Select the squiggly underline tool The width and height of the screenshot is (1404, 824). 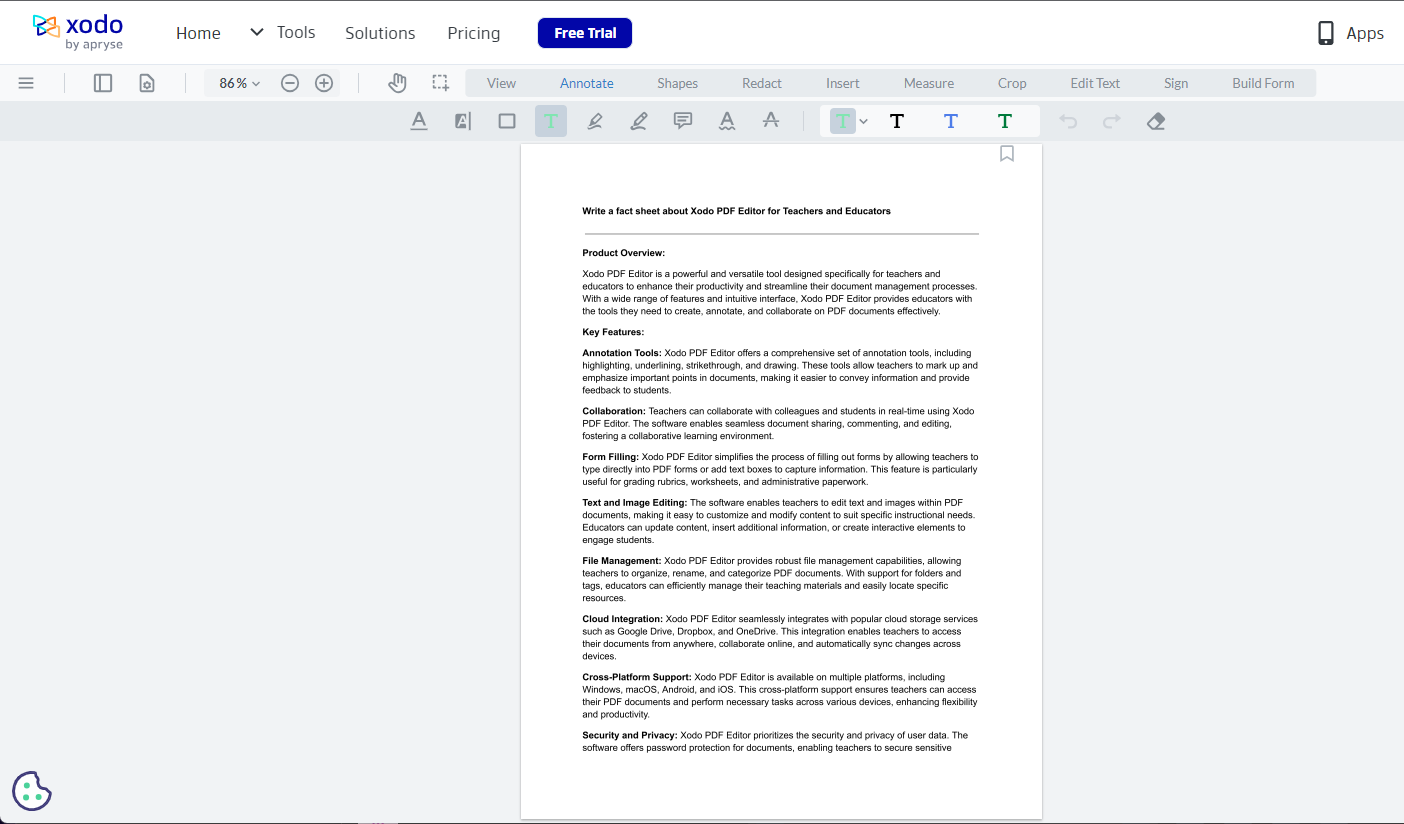727,121
